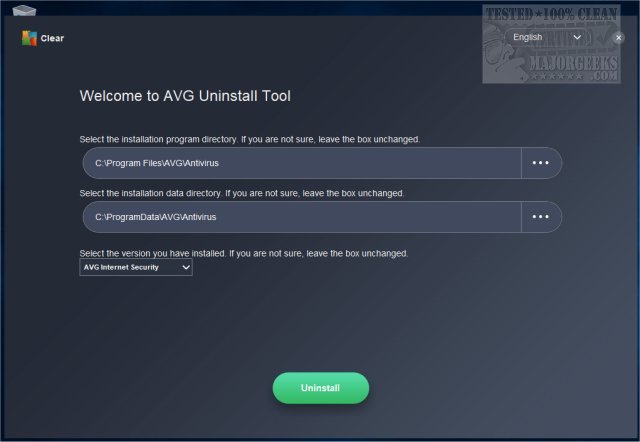640x442 pixels.
Task: Click the 'Select the version you have installed' label
Action: tap(244, 253)
